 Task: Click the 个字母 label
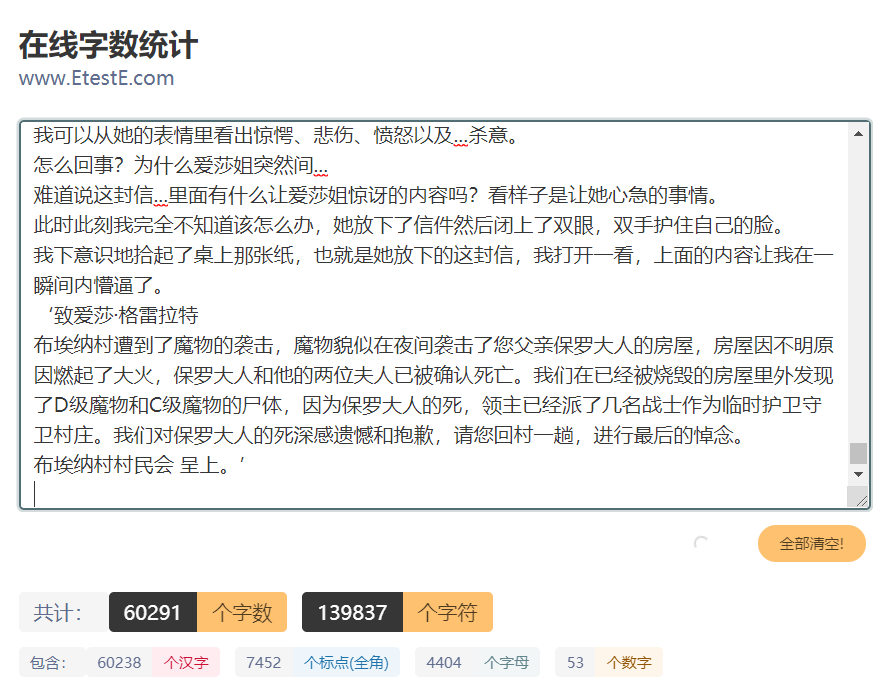(x=507, y=662)
